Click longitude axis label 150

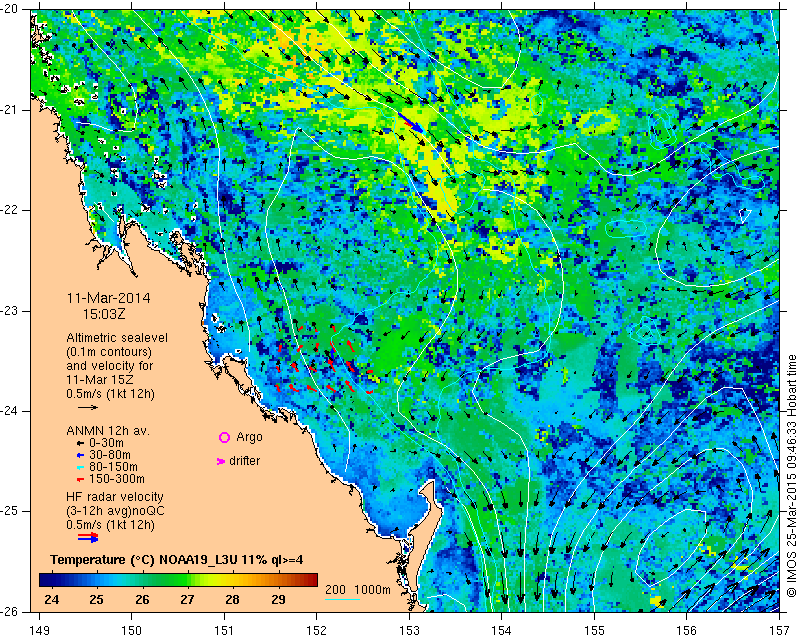coord(132,631)
